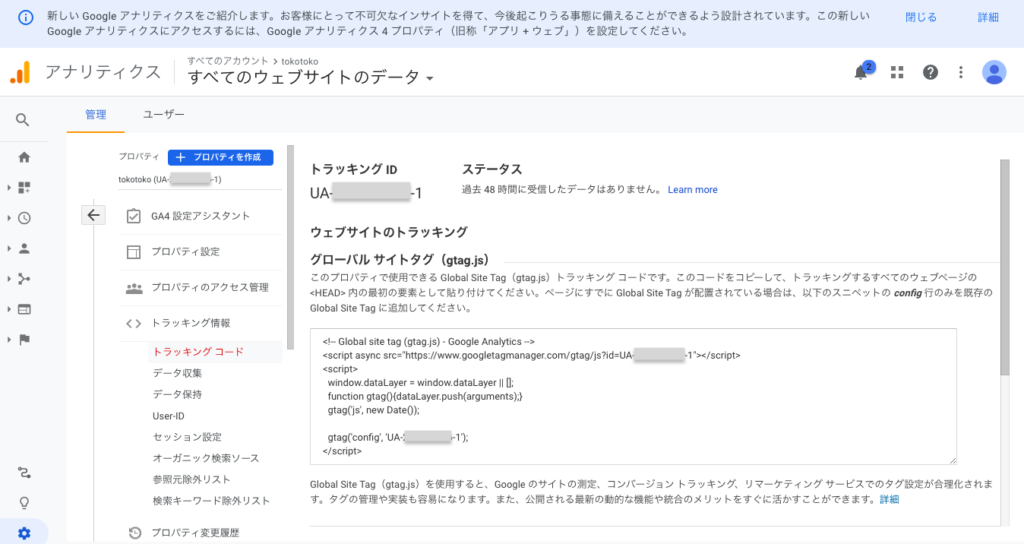The width and height of the screenshot is (1024, 544).
Task: Expand the Conversions section arrow
Action: [9, 340]
